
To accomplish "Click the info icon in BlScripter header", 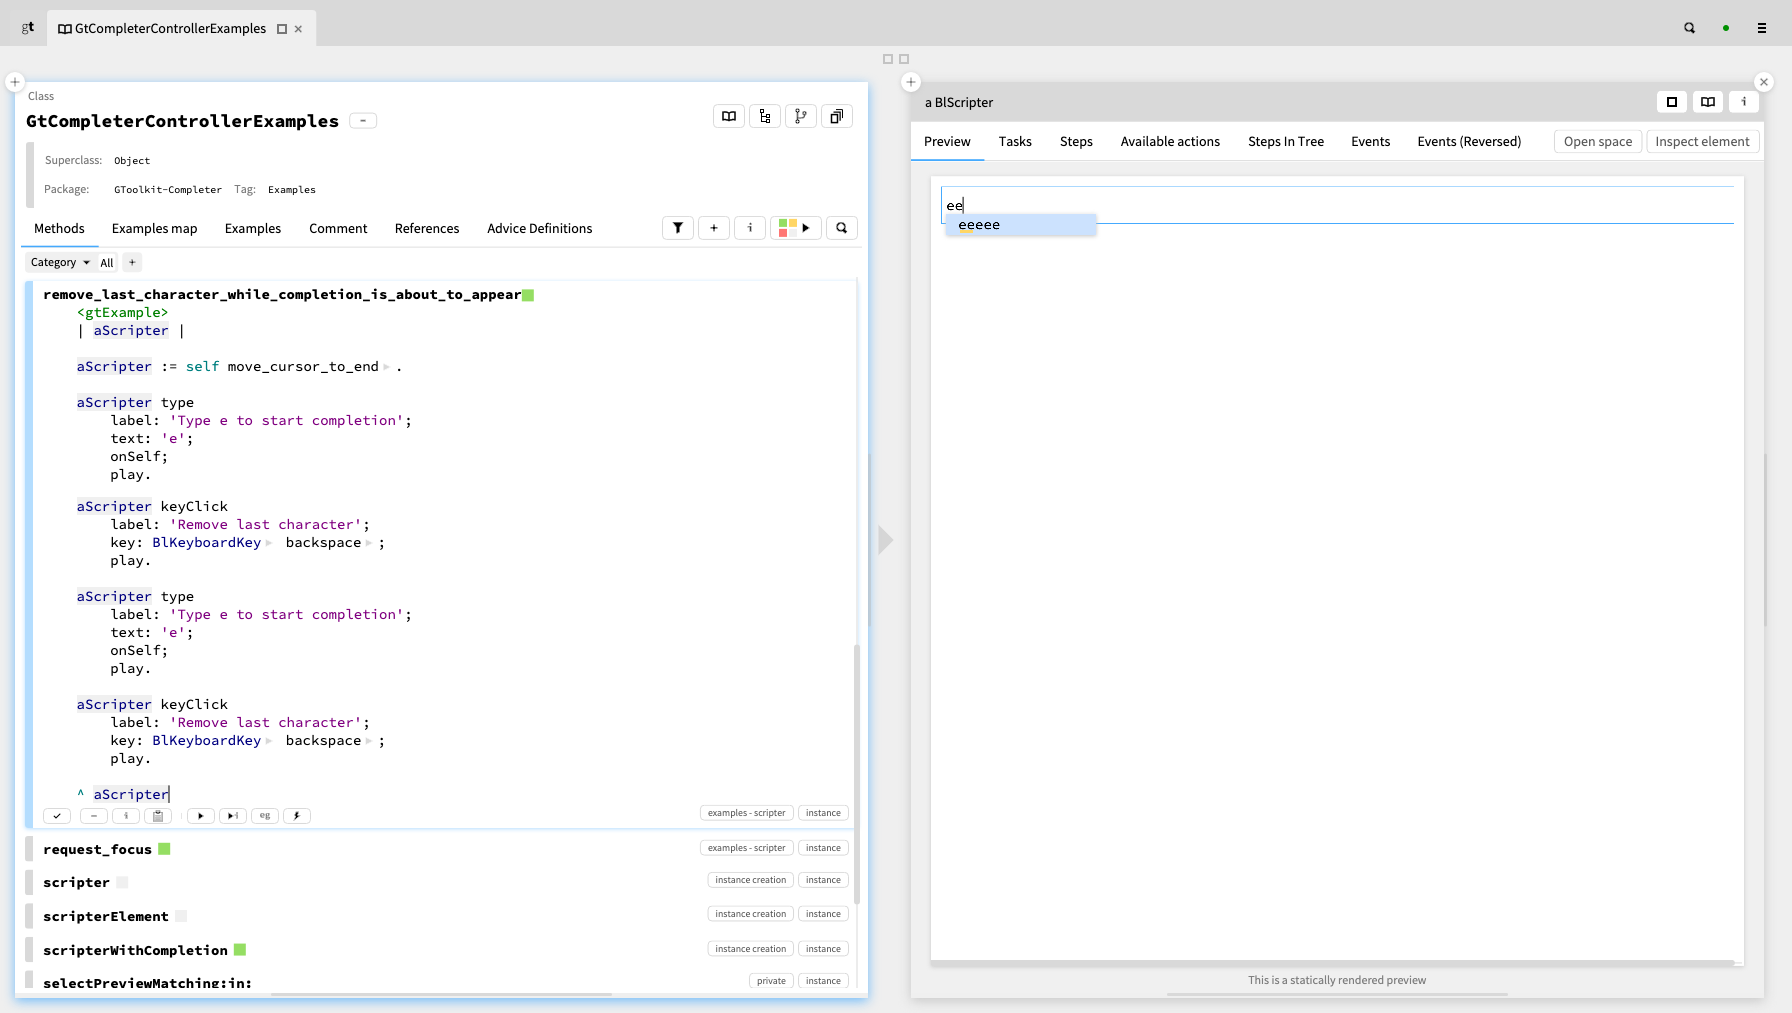I will (x=1744, y=102).
